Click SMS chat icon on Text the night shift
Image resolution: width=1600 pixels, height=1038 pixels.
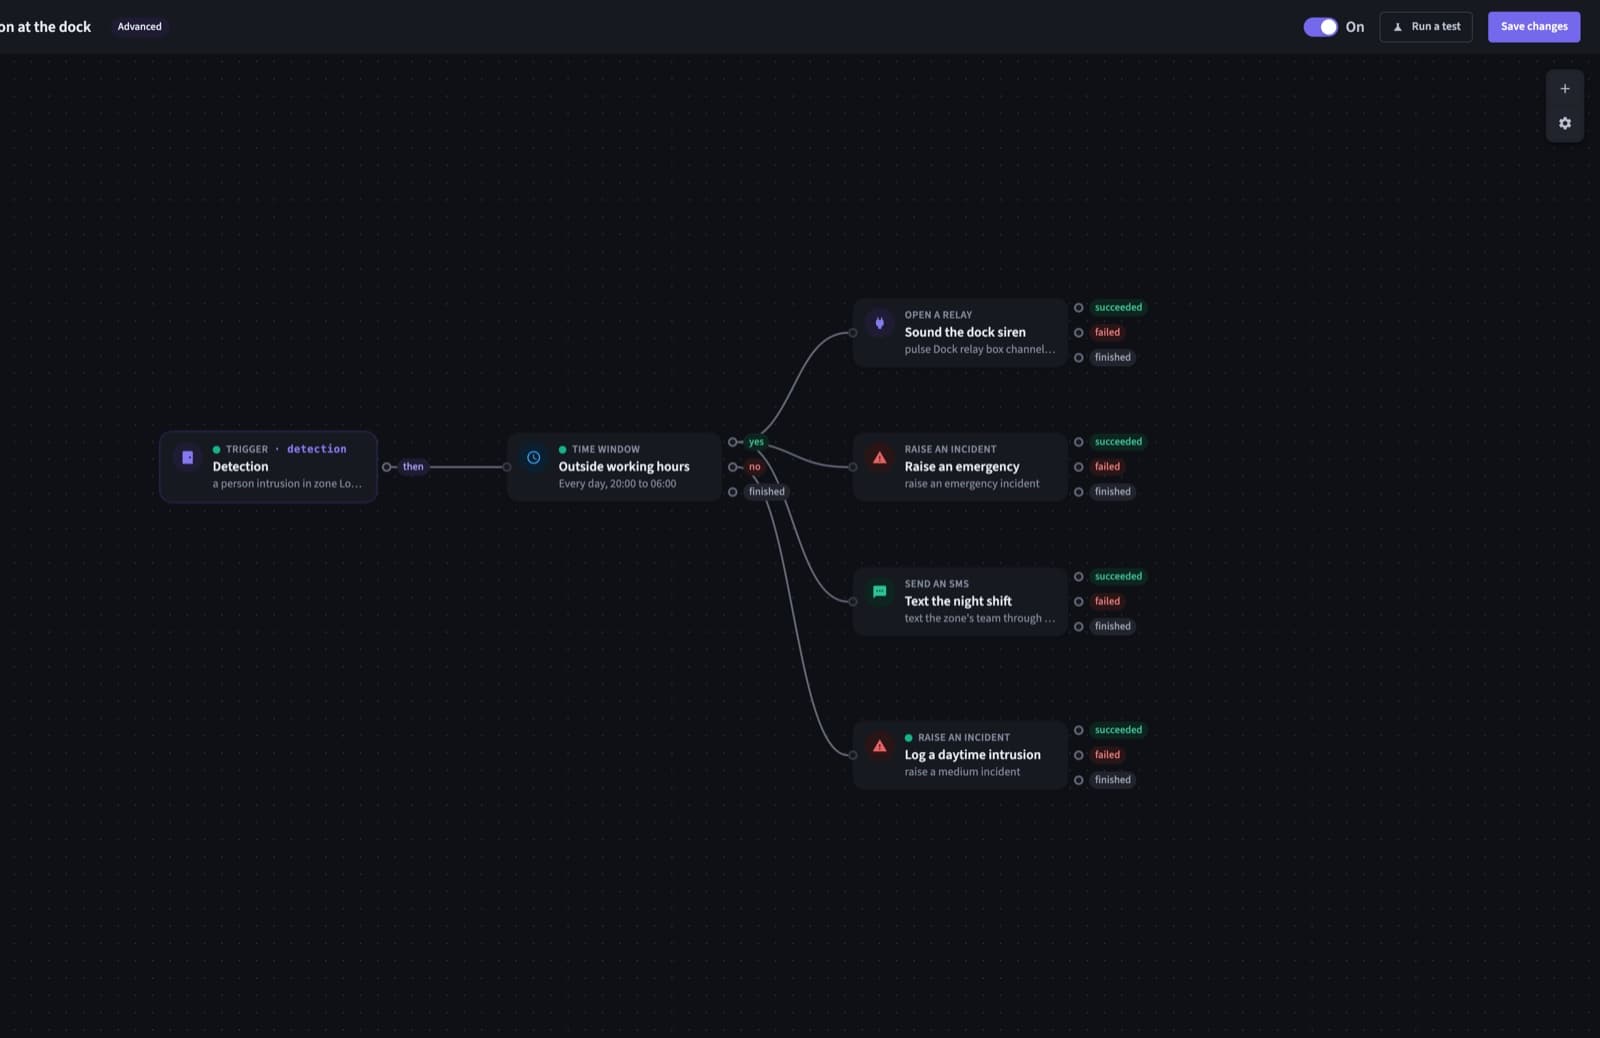point(880,592)
